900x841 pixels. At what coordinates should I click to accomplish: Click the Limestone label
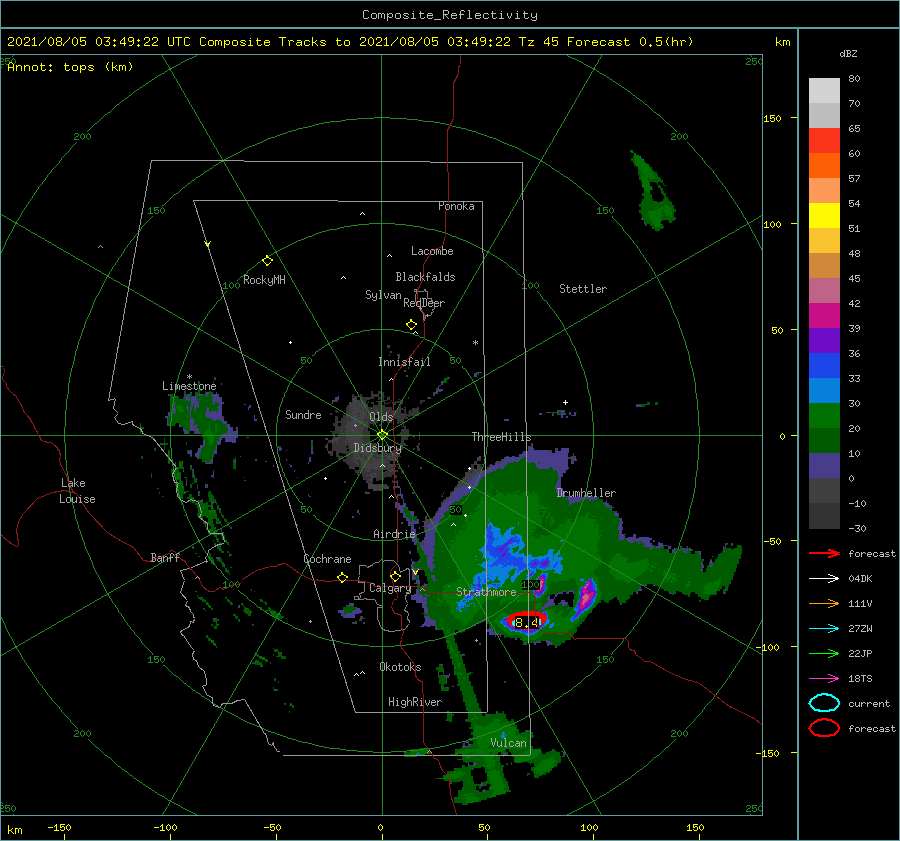pyautogui.click(x=189, y=386)
